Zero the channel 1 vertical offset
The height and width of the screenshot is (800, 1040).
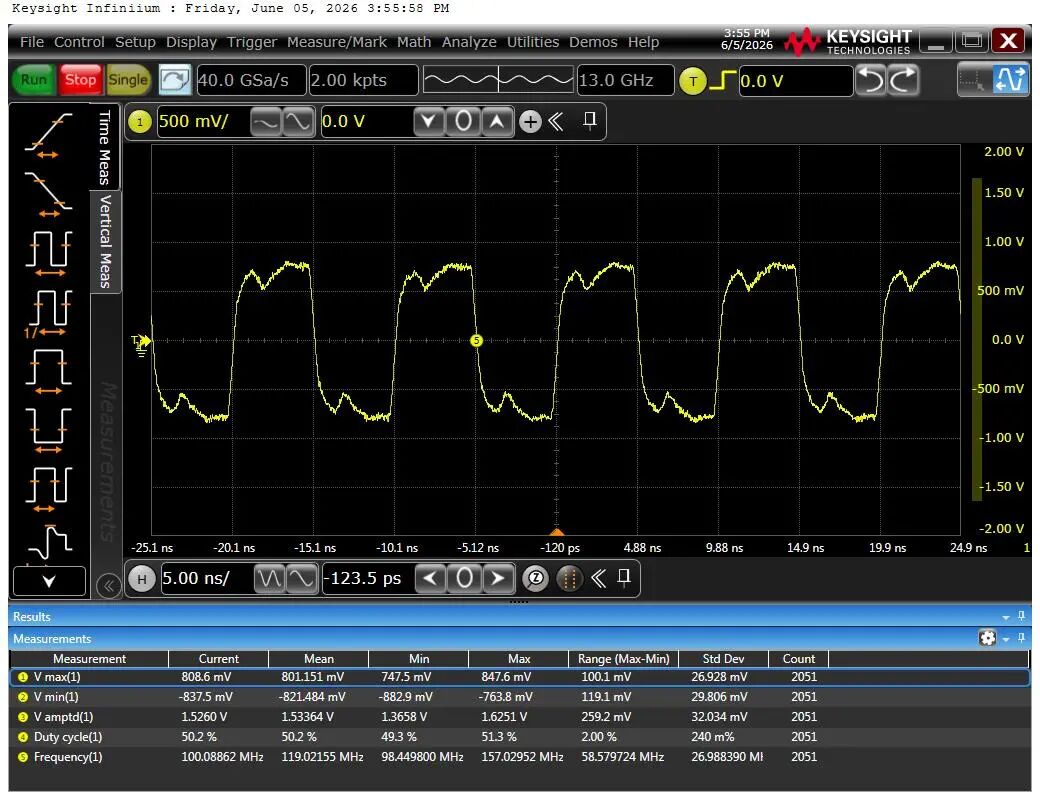click(x=464, y=121)
